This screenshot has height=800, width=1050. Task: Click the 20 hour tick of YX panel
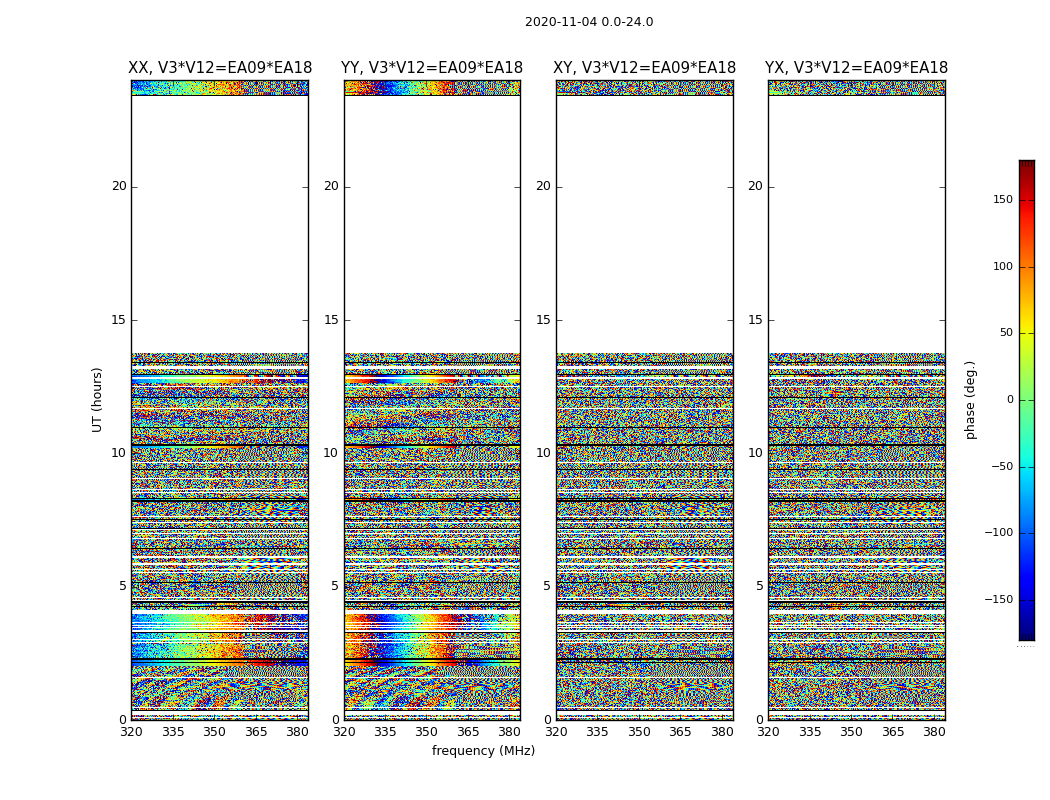[756, 186]
